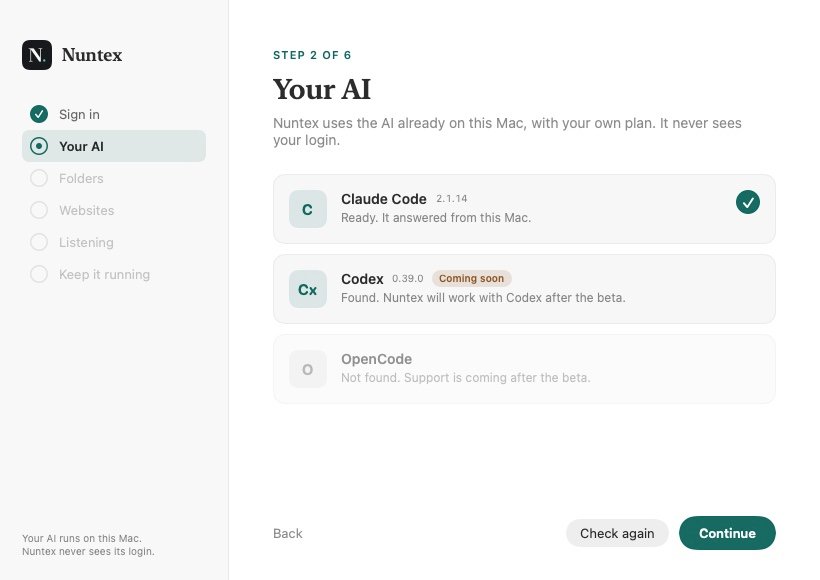Click the Claude Code version 2.1.14
This screenshot has height=580, width=820.
[452, 199]
